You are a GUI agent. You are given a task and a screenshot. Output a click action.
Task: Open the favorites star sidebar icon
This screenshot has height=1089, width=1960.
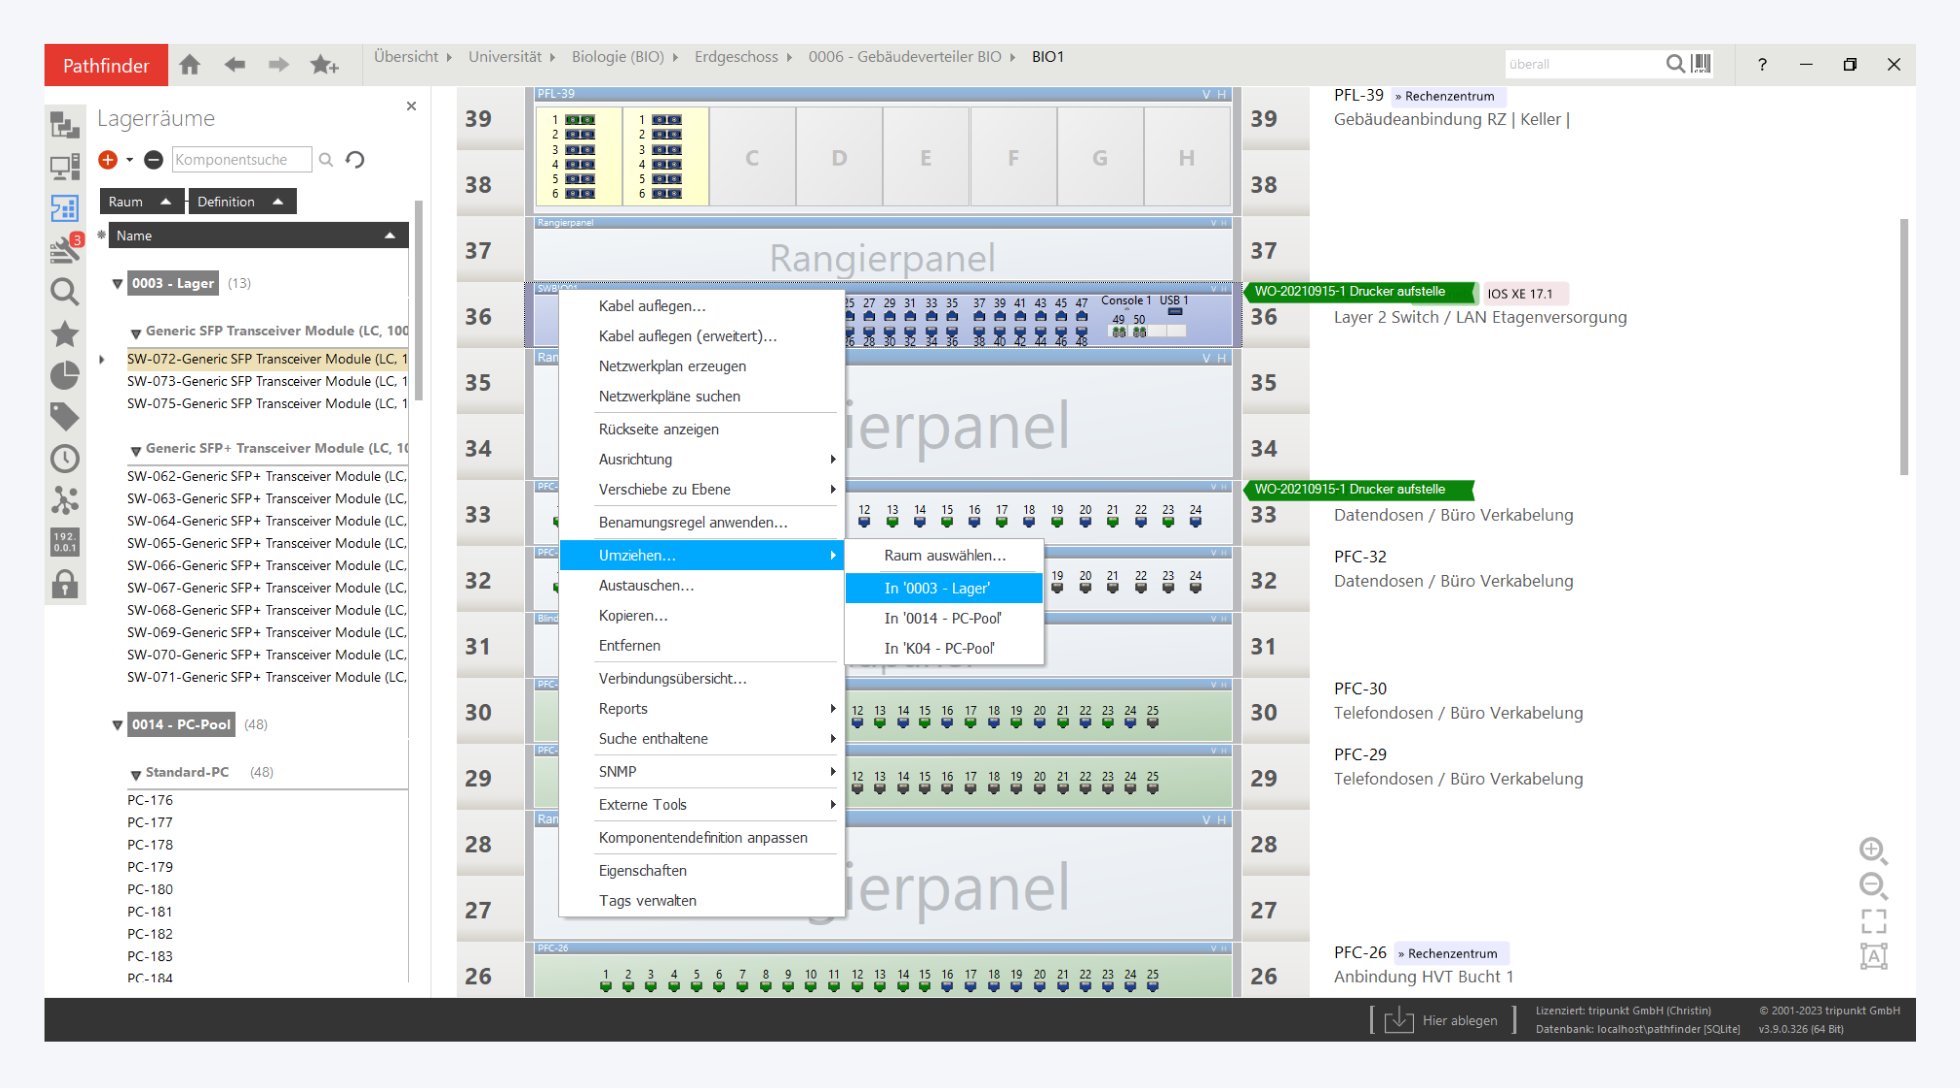[x=65, y=333]
